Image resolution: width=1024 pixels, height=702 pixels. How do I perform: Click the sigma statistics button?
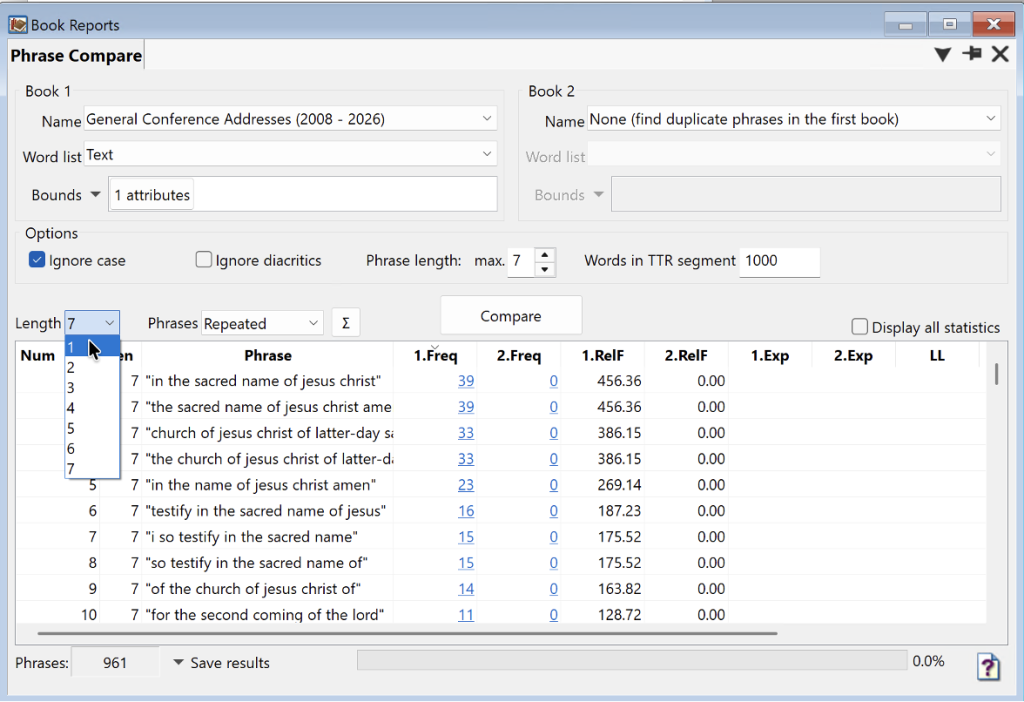coord(345,323)
